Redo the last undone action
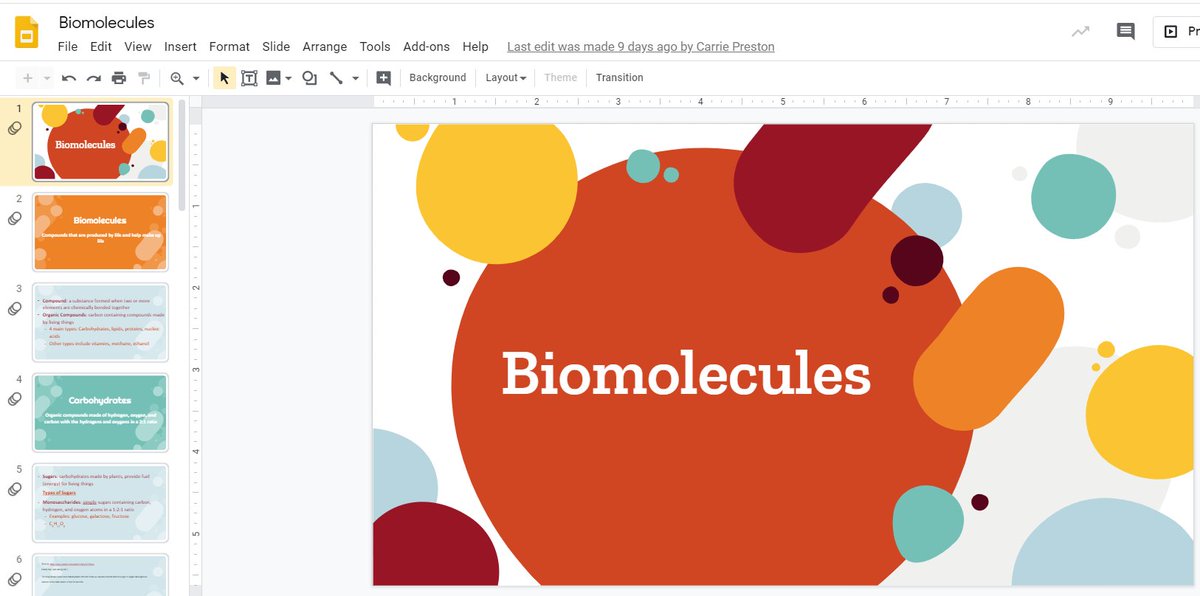 [94, 78]
